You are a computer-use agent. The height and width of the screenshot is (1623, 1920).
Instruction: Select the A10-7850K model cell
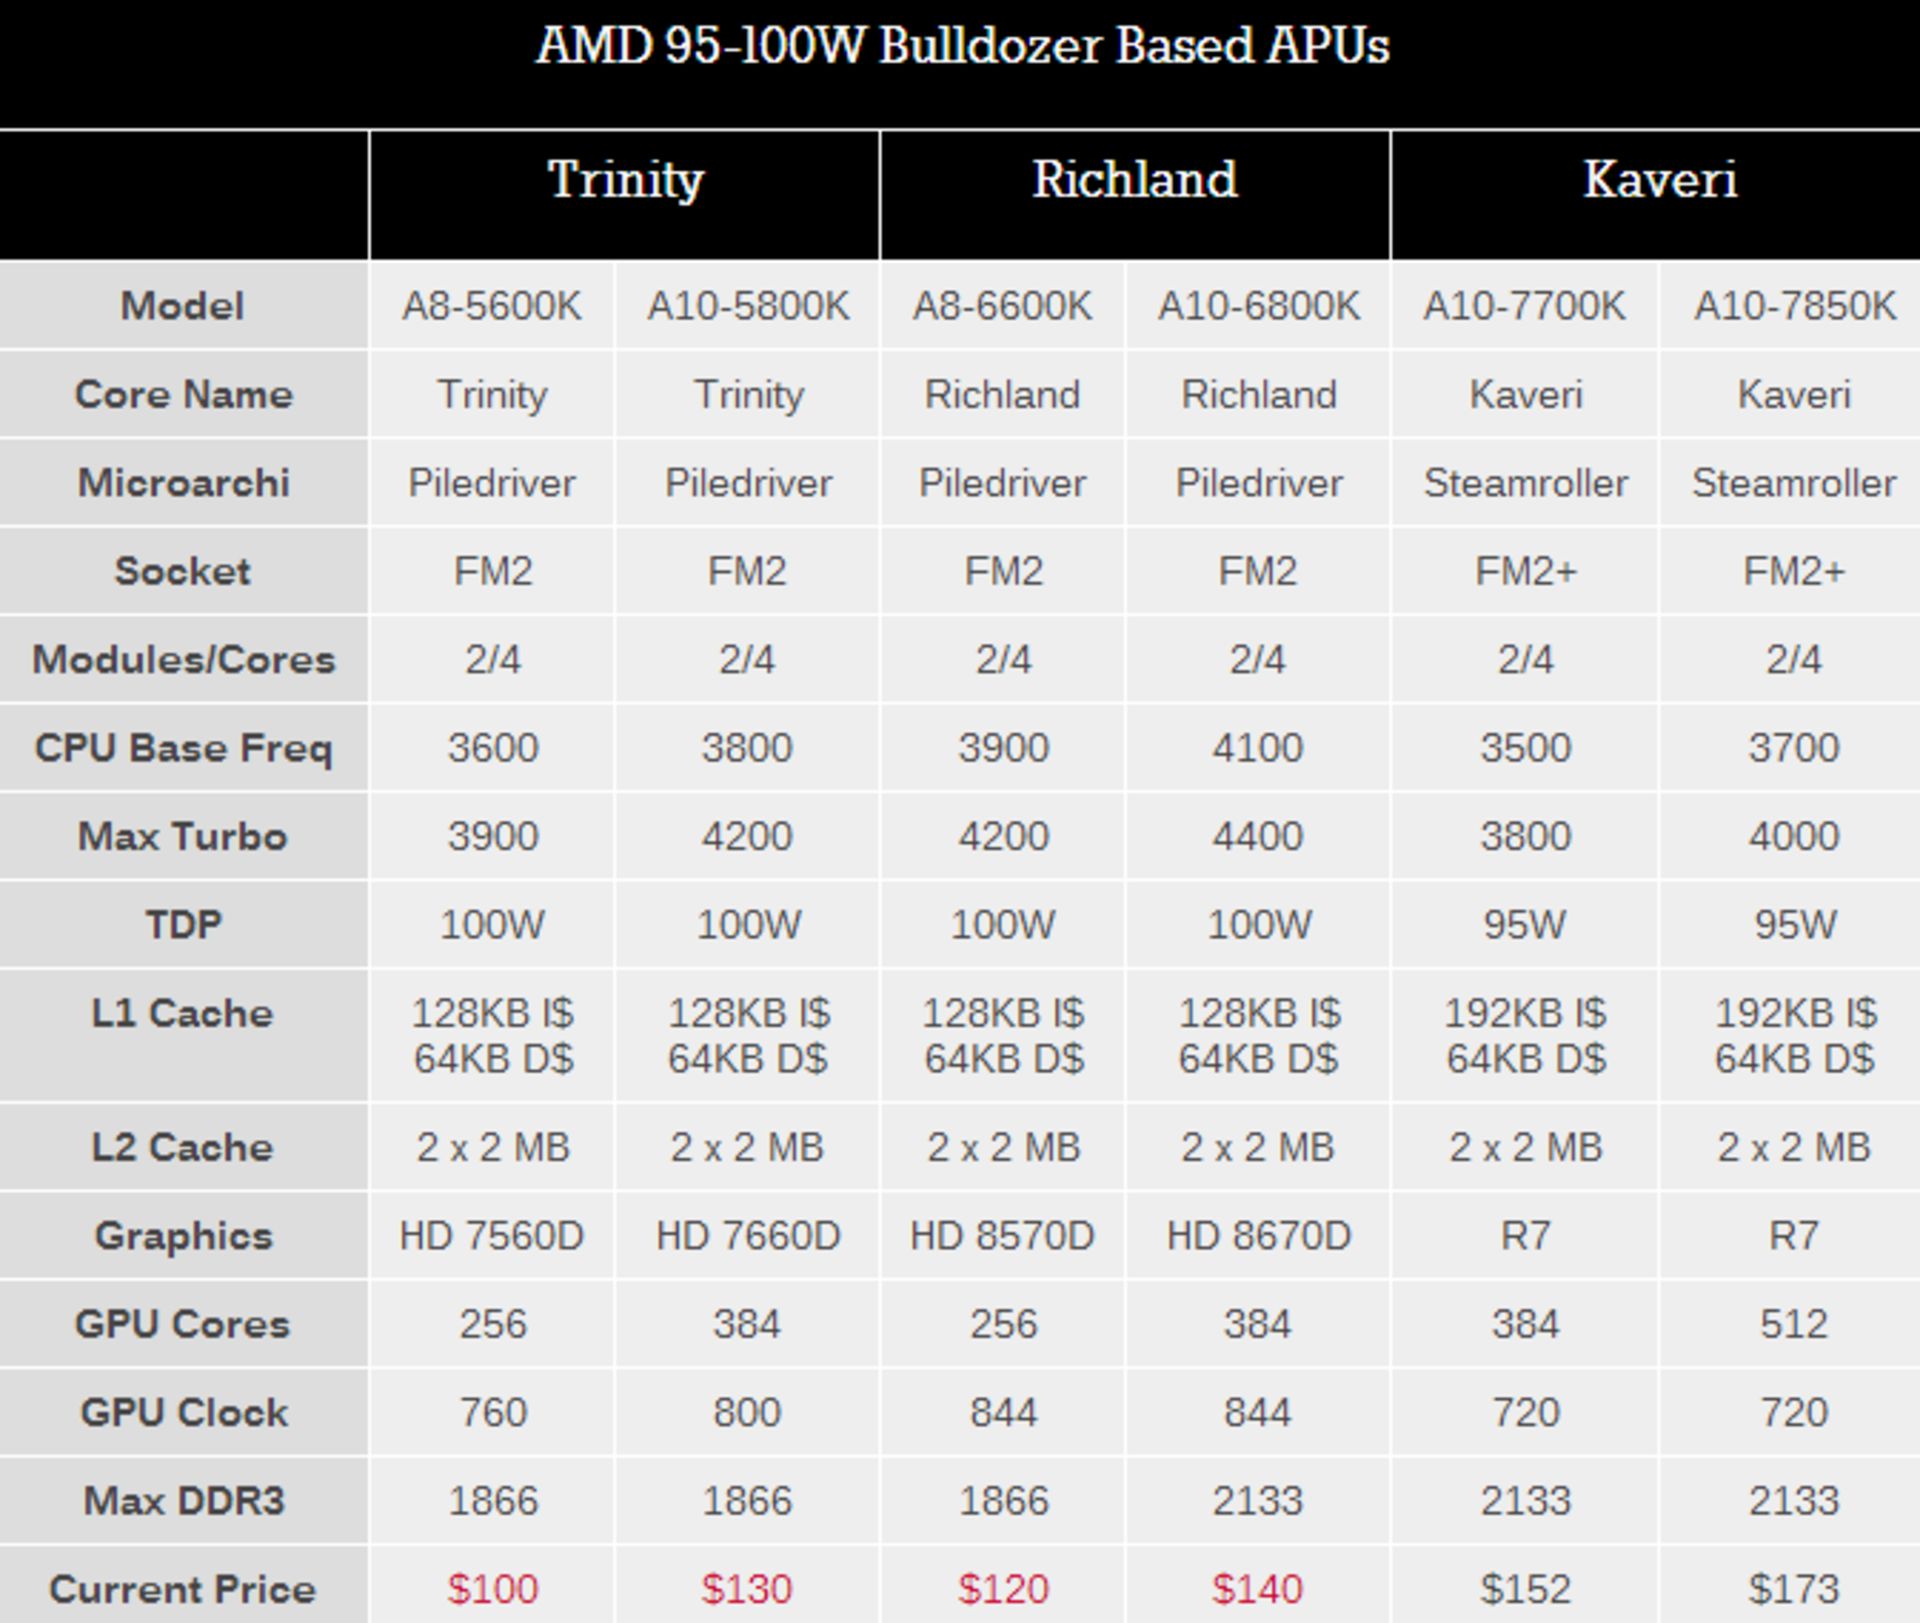[1794, 306]
